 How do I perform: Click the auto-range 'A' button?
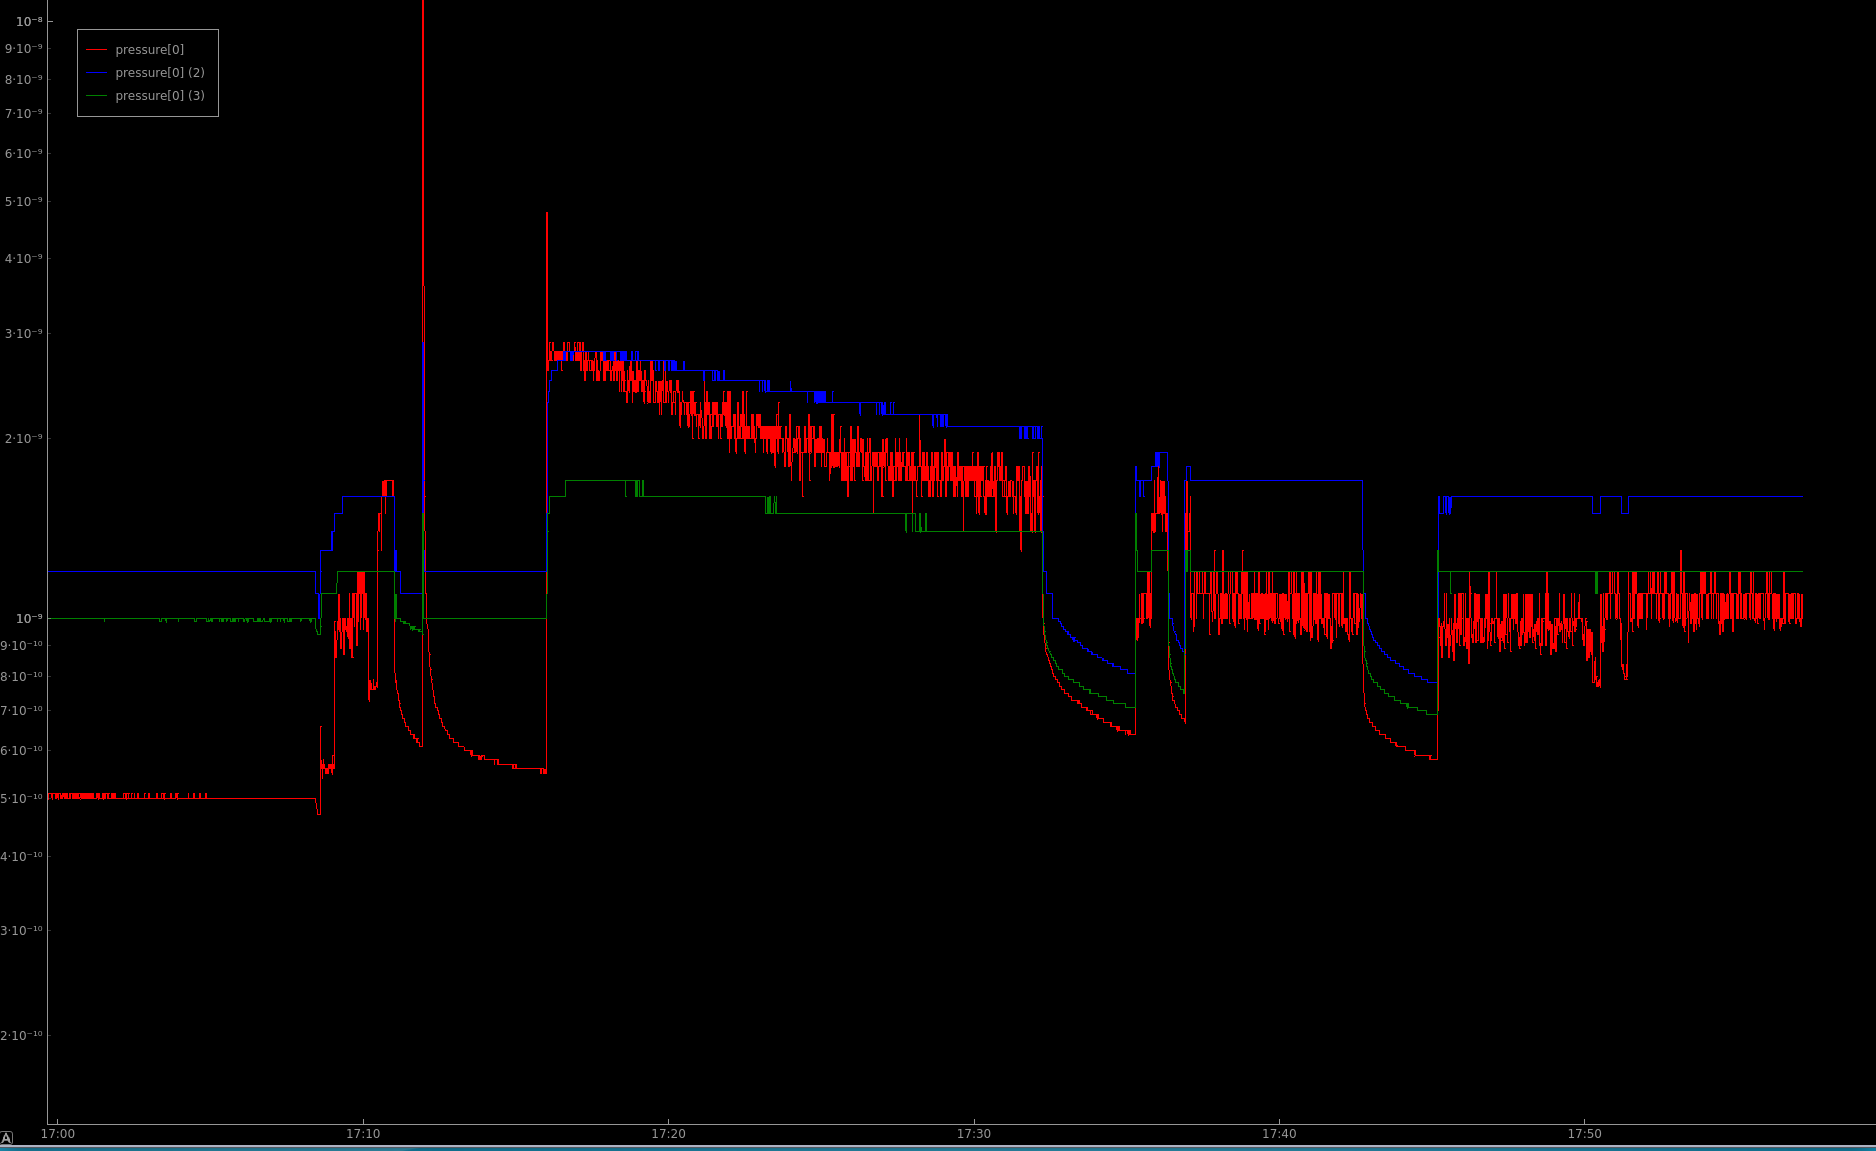7,1138
